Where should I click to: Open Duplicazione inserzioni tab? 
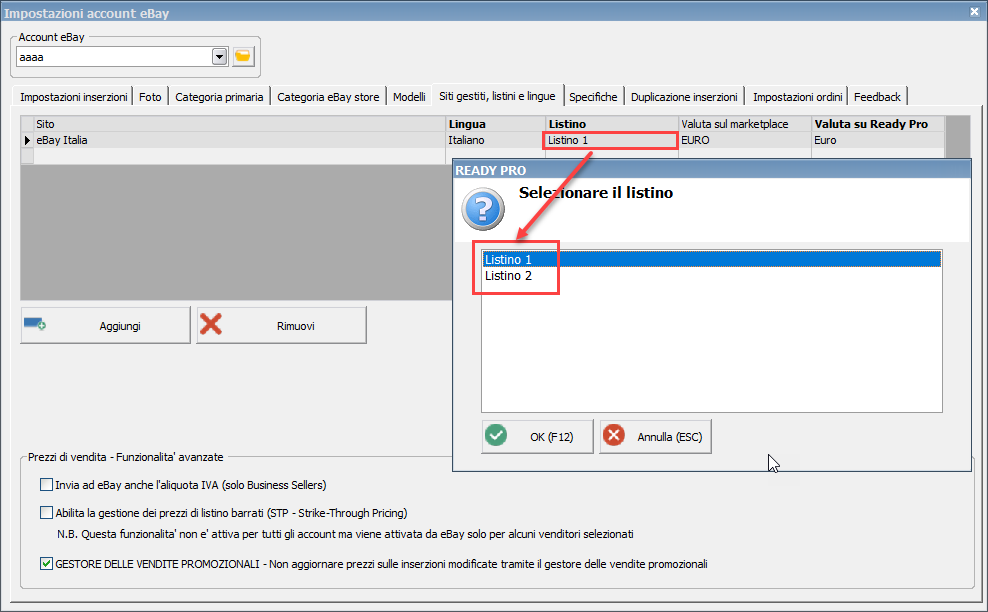pyautogui.click(x=684, y=96)
